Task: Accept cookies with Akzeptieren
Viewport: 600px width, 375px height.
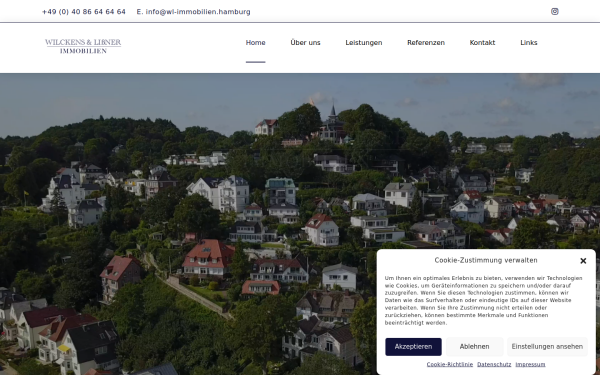Action: pyautogui.click(x=413, y=347)
